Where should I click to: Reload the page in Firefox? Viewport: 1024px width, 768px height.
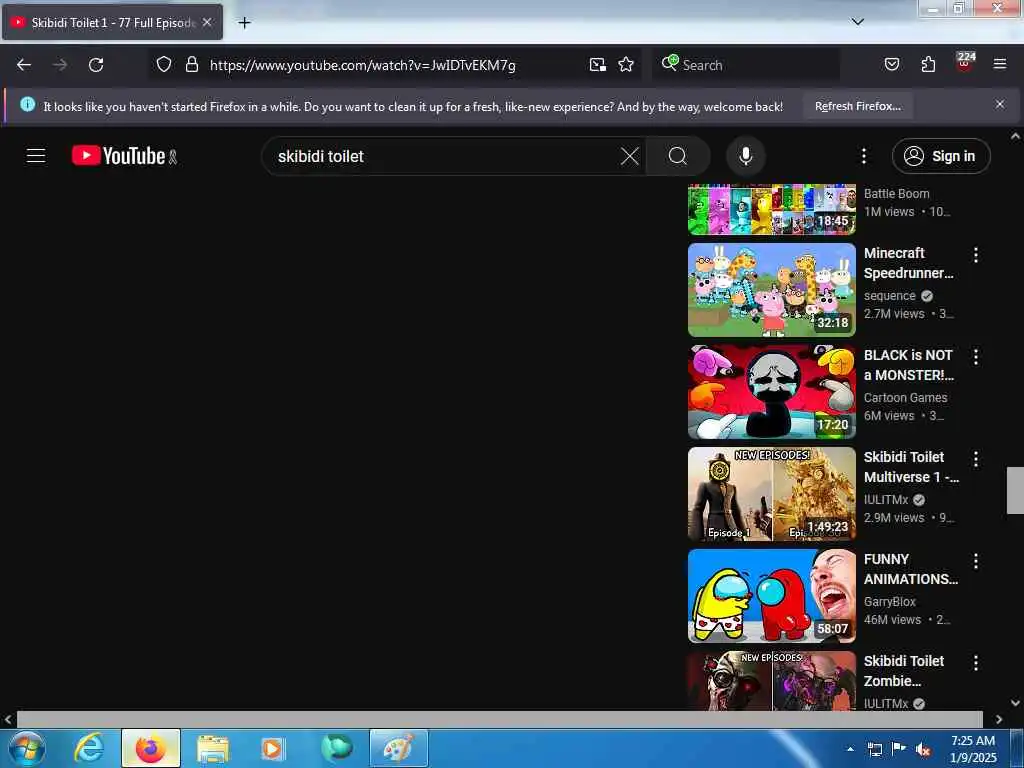tap(96, 65)
